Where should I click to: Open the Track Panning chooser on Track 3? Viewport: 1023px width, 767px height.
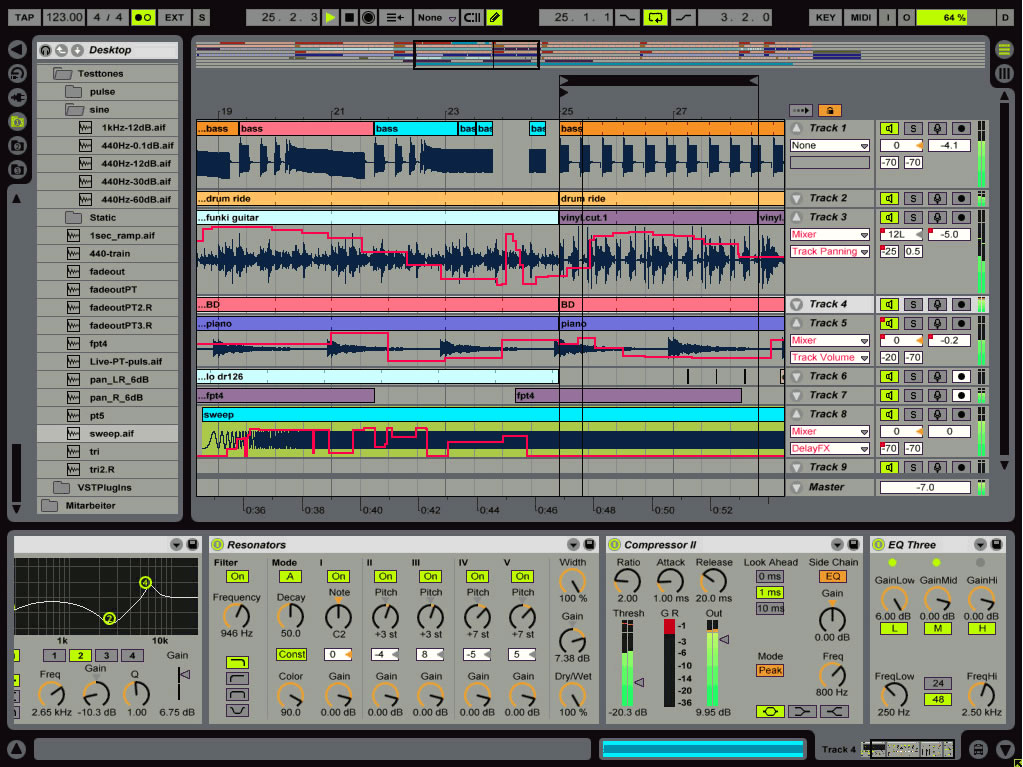click(829, 251)
